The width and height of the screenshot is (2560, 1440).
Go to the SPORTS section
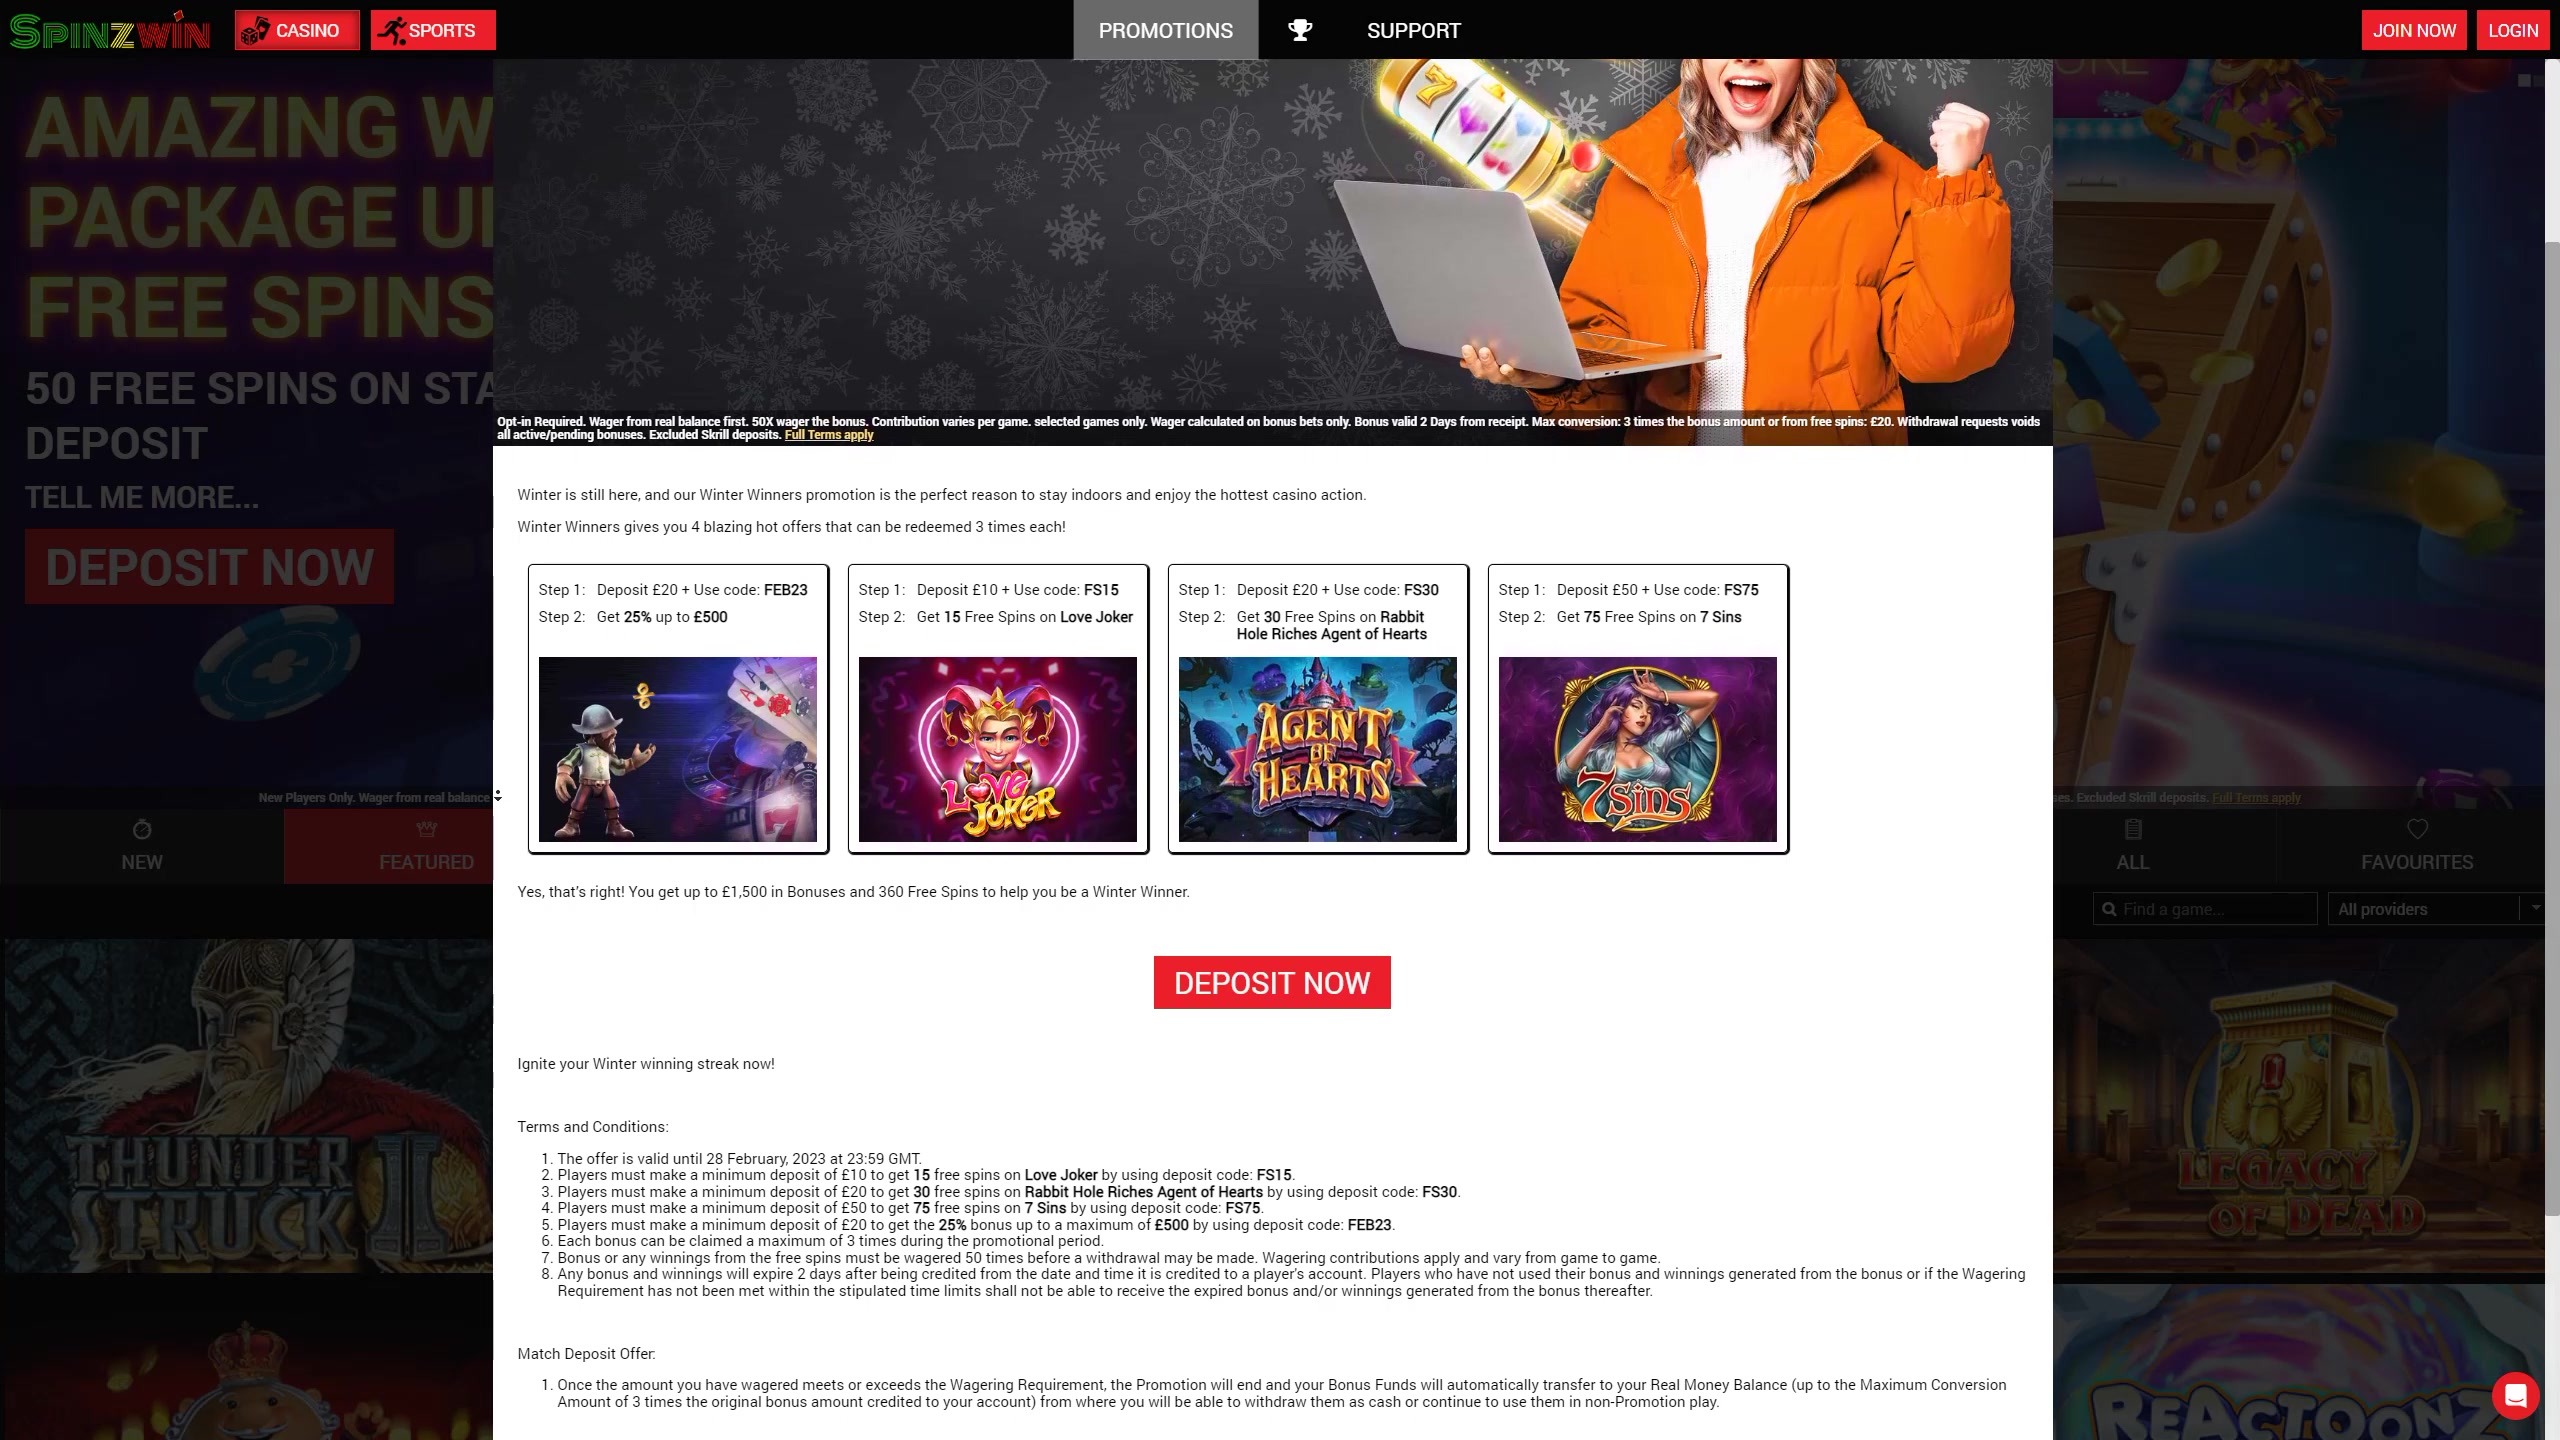click(x=432, y=30)
